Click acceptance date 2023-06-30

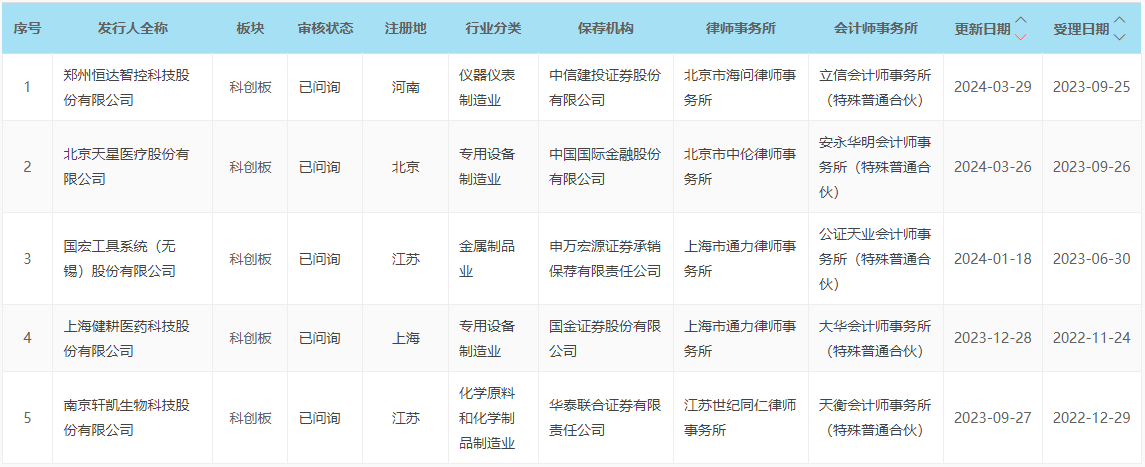pyautogui.click(x=1092, y=259)
